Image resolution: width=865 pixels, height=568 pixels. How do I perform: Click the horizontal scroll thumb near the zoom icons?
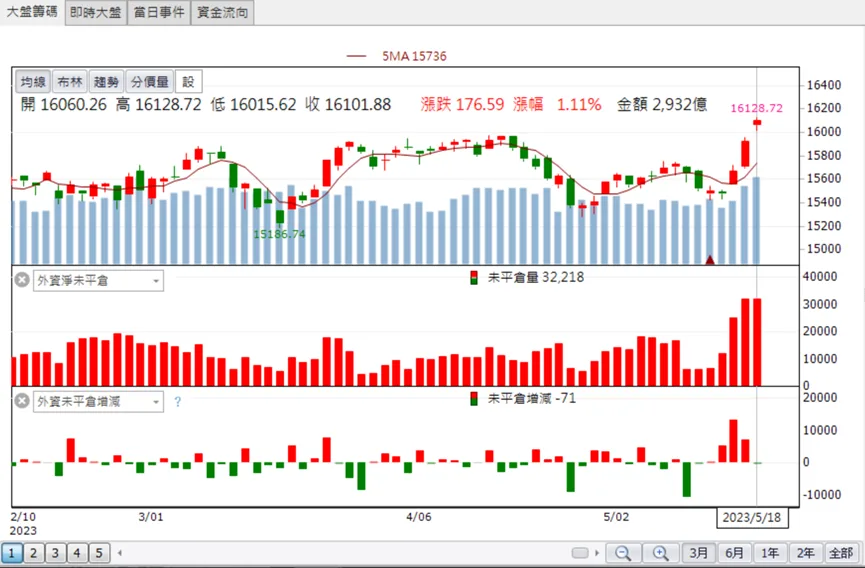pos(580,553)
